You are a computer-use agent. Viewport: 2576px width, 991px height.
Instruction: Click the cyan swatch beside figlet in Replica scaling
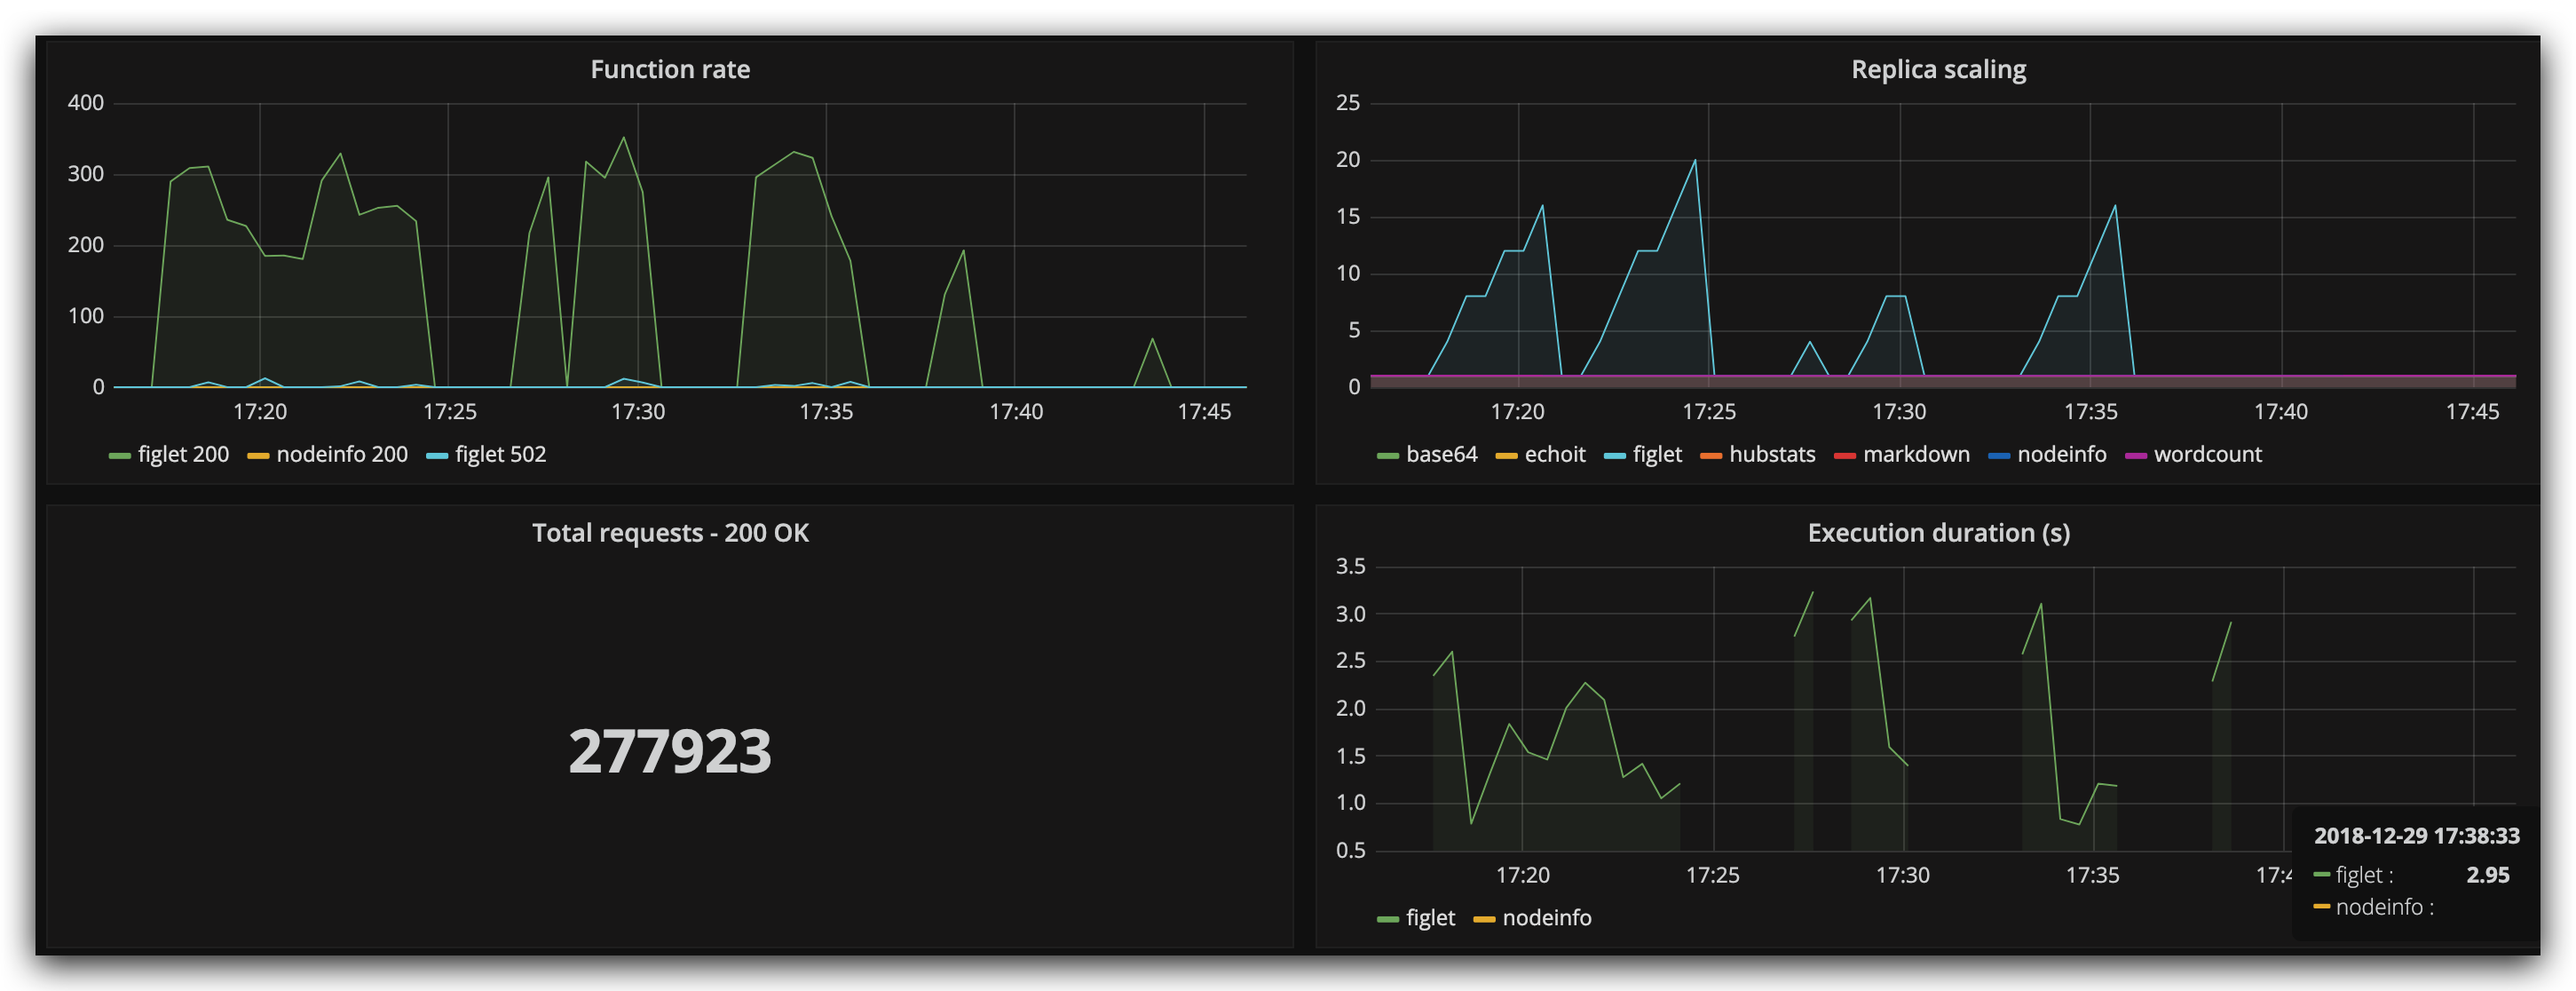click(1615, 456)
